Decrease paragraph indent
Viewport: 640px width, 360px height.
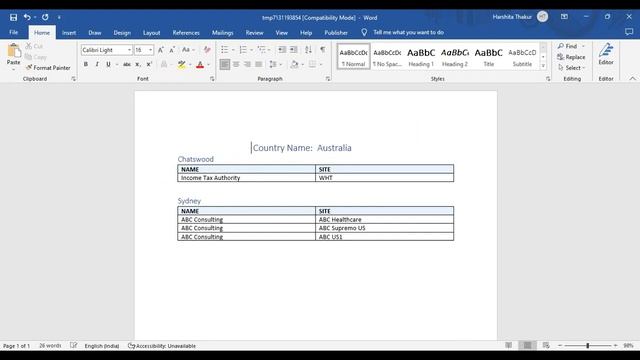[x=282, y=50]
